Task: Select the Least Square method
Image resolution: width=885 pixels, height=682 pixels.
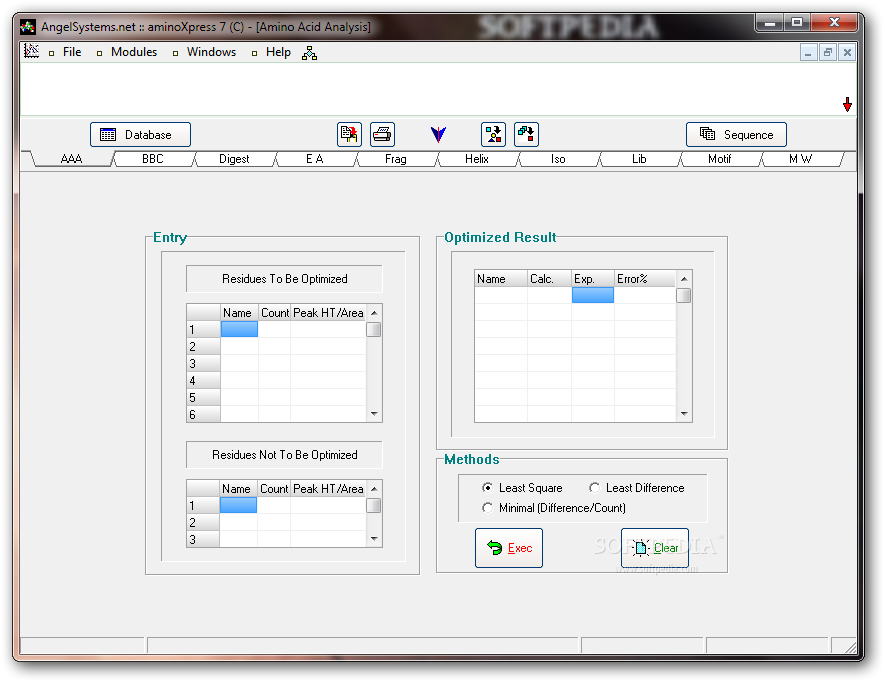Action: click(523, 488)
